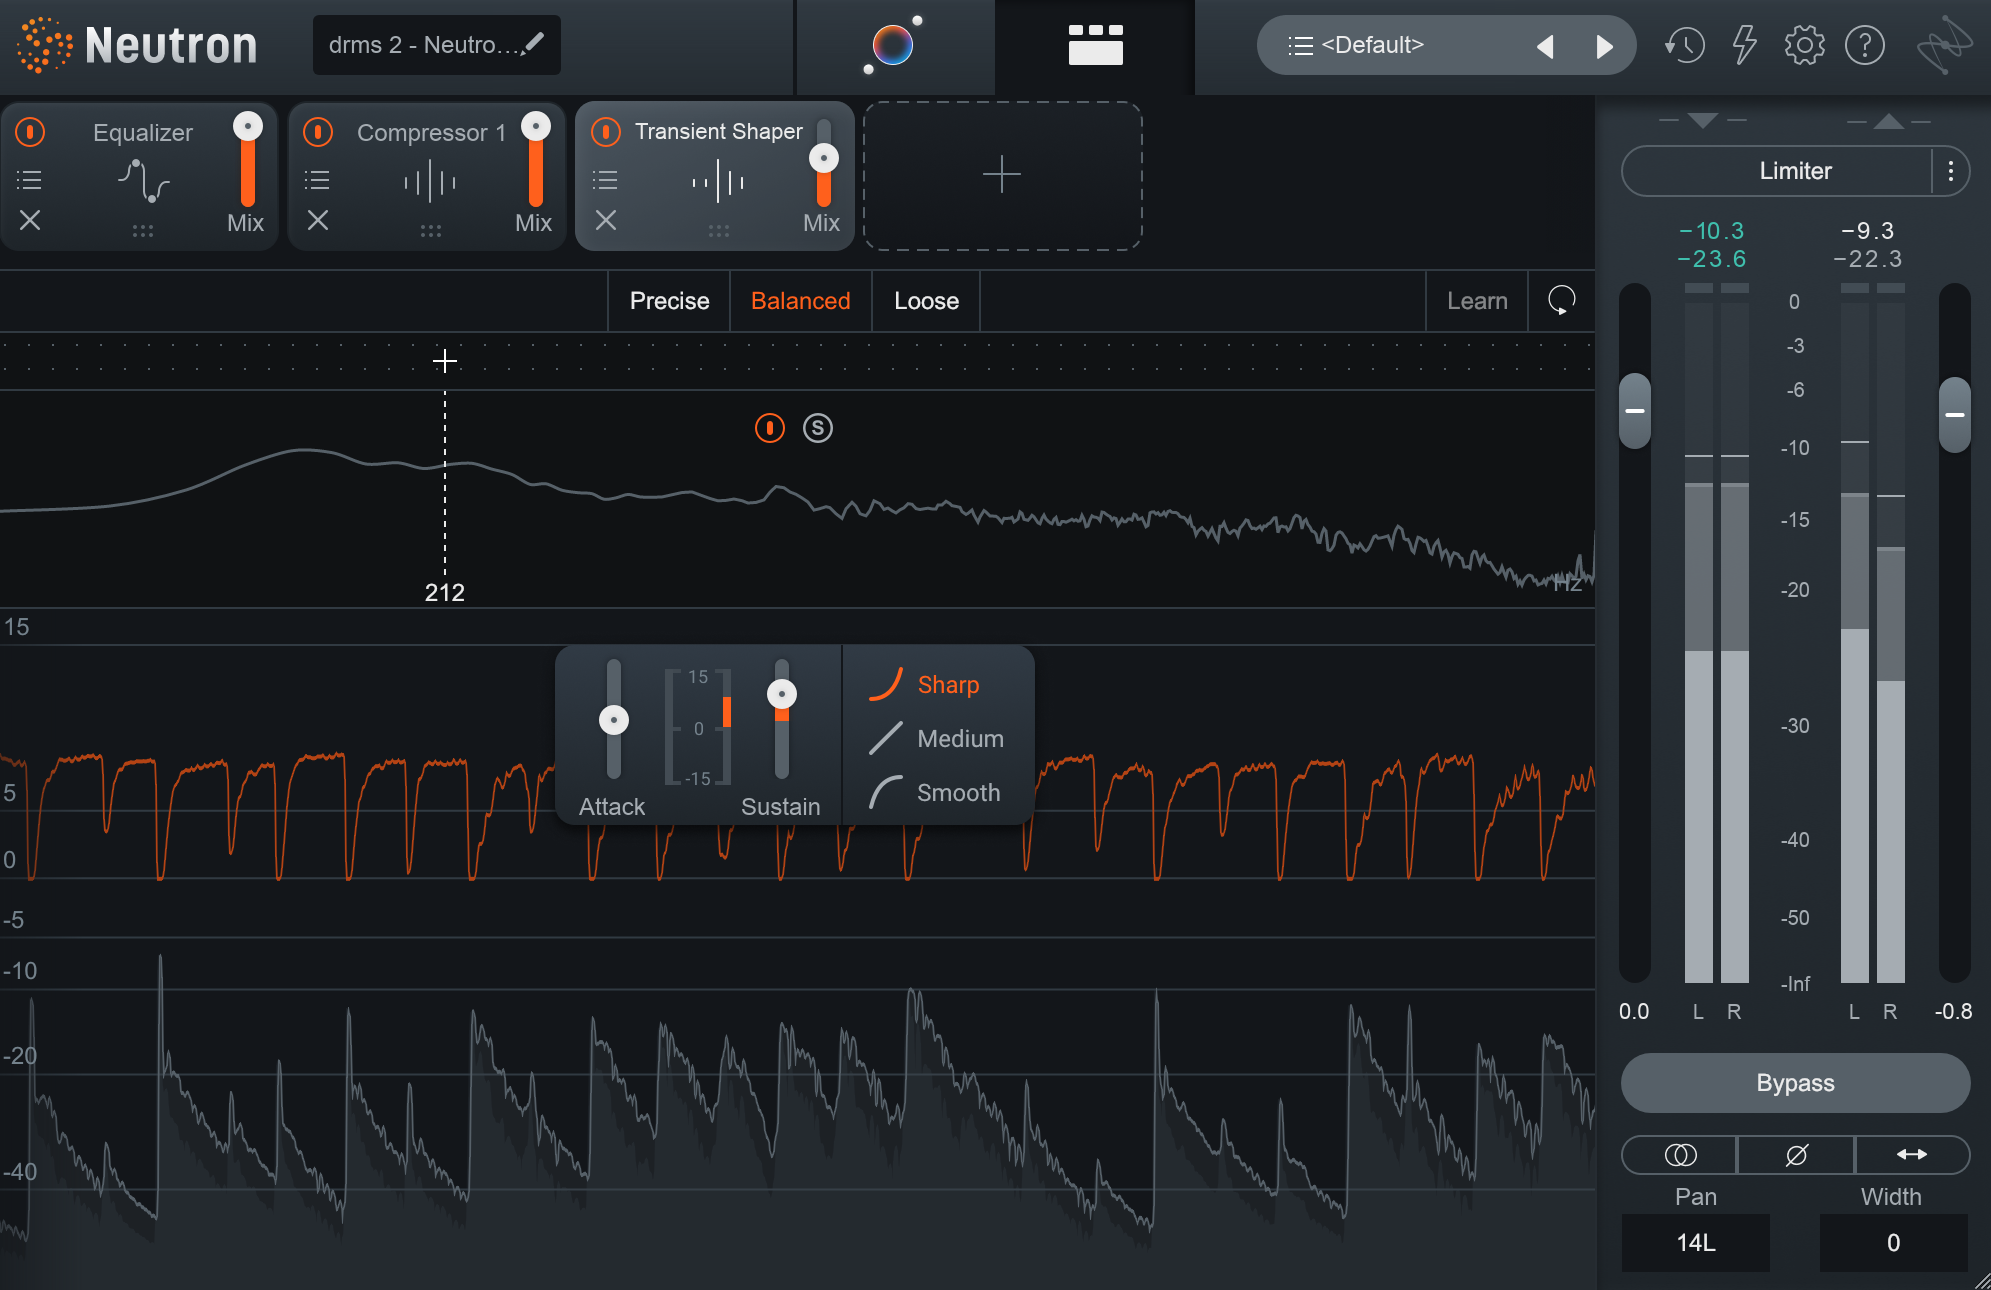Remove the Compressor 1 module with the X
Image resolution: width=1991 pixels, height=1290 pixels.
[318, 220]
